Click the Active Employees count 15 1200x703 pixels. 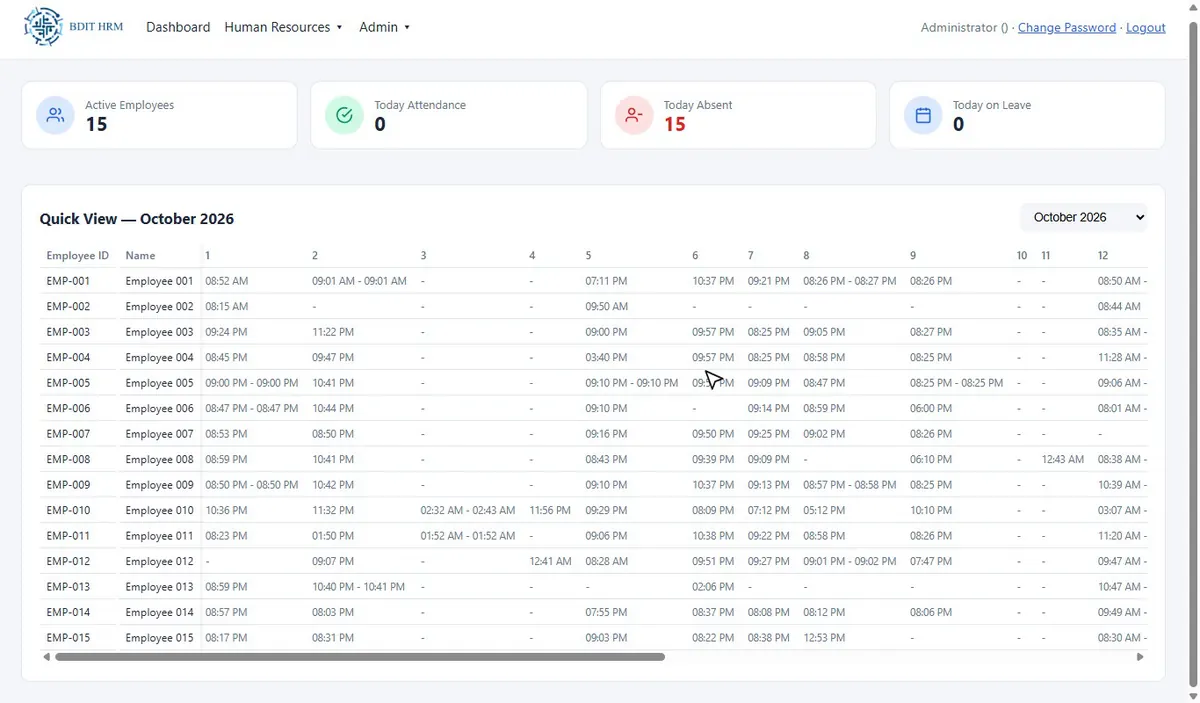point(96,125)
